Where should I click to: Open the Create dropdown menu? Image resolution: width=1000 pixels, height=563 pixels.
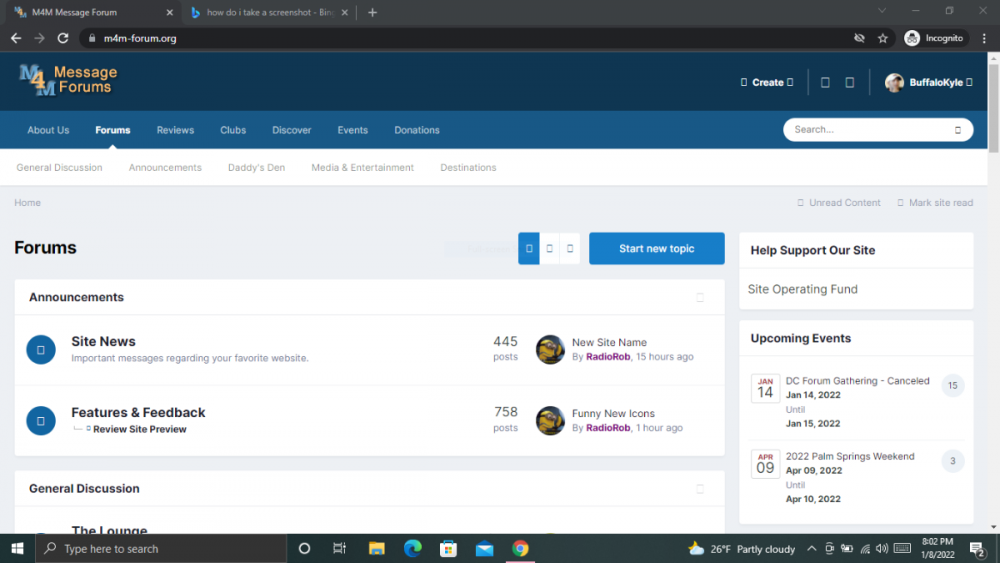pyautogui.click(x=767, y=83)
